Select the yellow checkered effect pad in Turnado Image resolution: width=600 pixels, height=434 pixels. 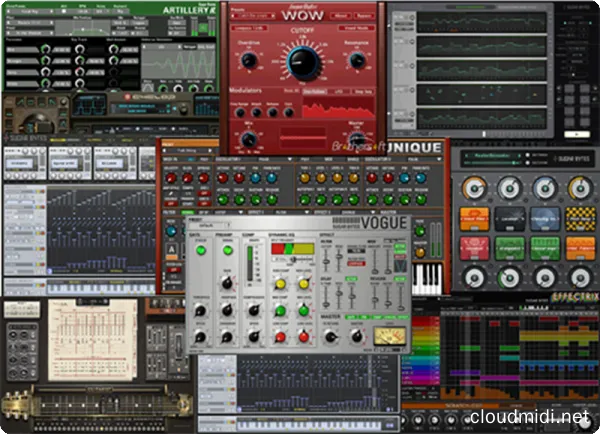[x=580, y=219]
